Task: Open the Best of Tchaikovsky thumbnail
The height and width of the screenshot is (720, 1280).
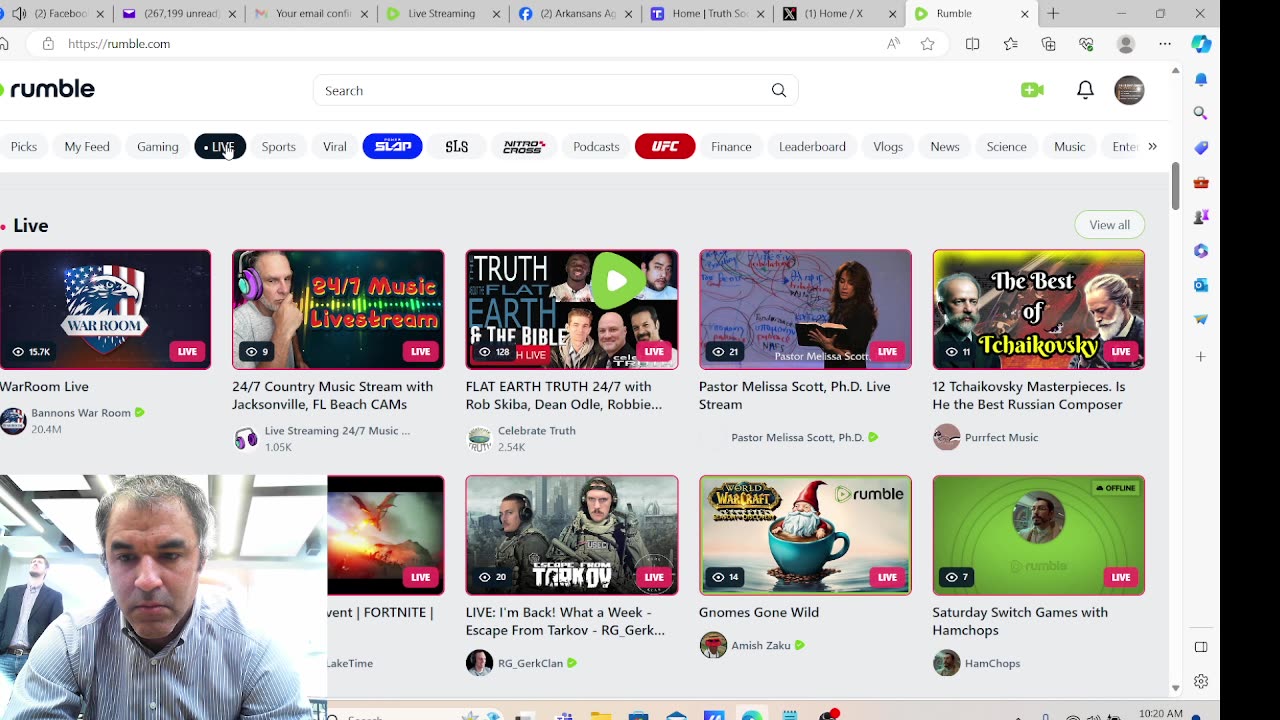Action: tap(1039, 309)
